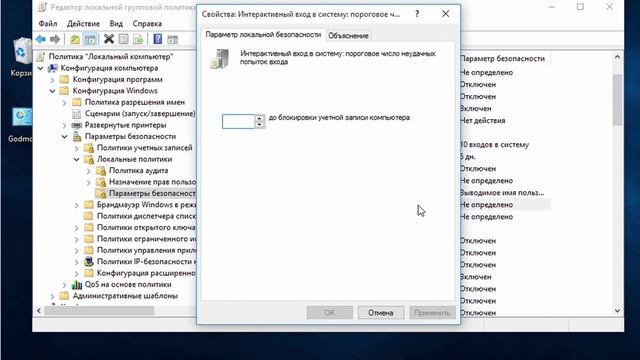Click the folder icon of Локальные политики
Screen dimensions: 640x360
click(x=89, y=159)
